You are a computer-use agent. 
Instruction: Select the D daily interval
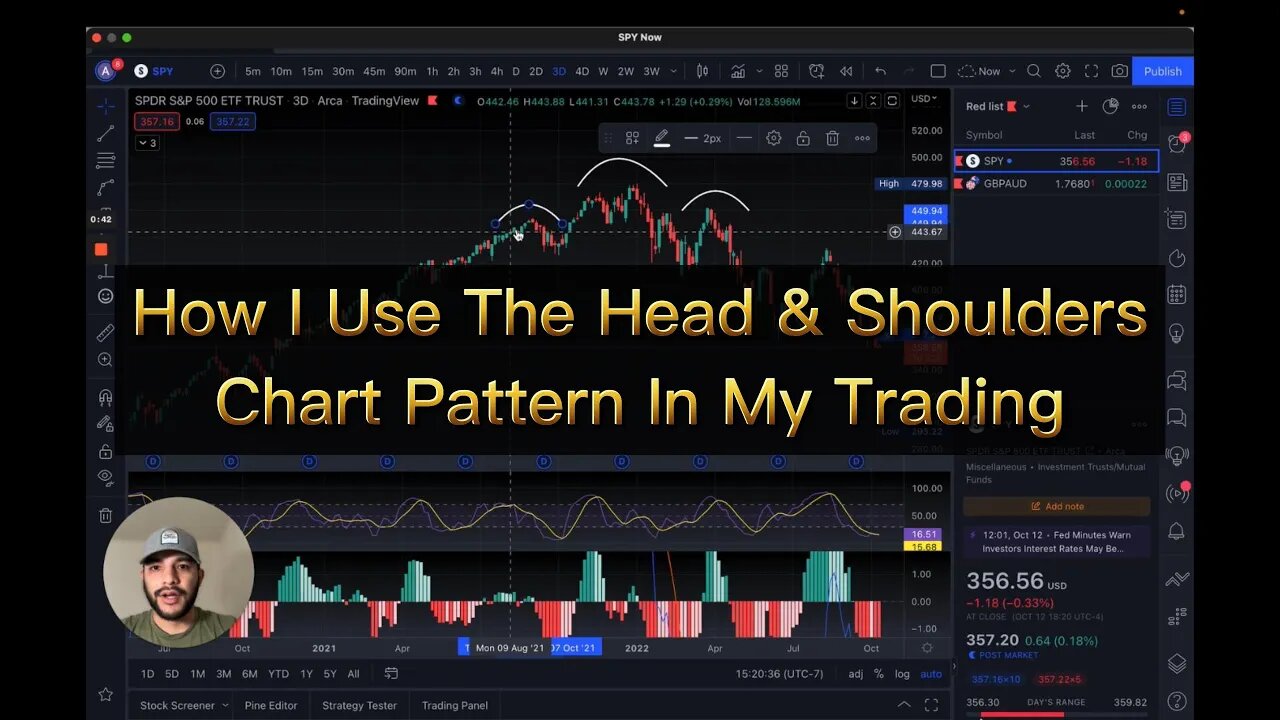coord(516,71)
